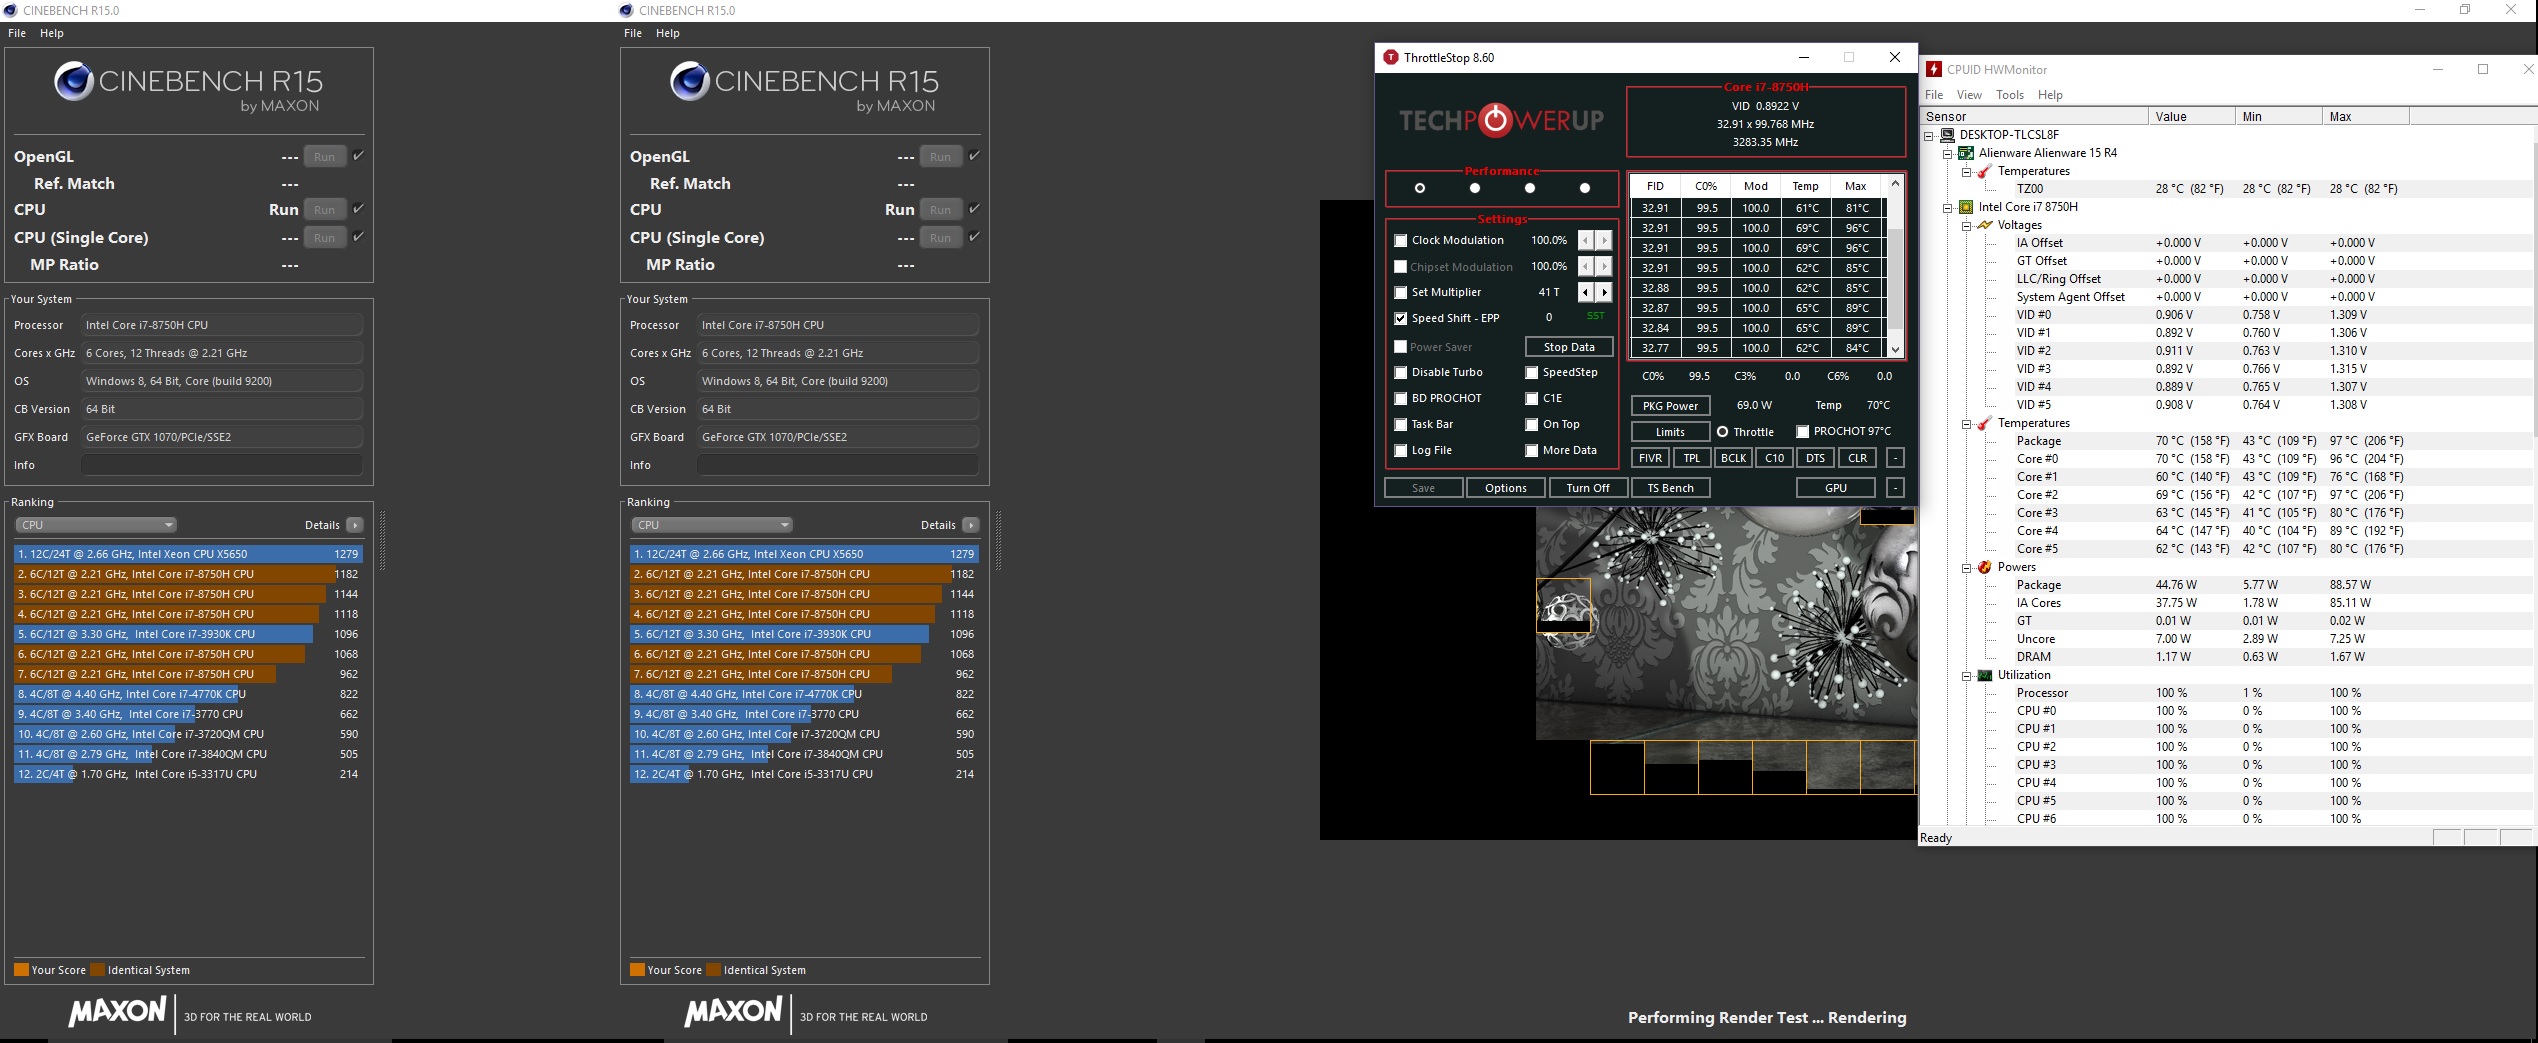The width and height of the screenshot is (2538, 1043).
Task: Click the Details arrow icon in middle Cinebench ranking
Action: [x=971, y=525]
